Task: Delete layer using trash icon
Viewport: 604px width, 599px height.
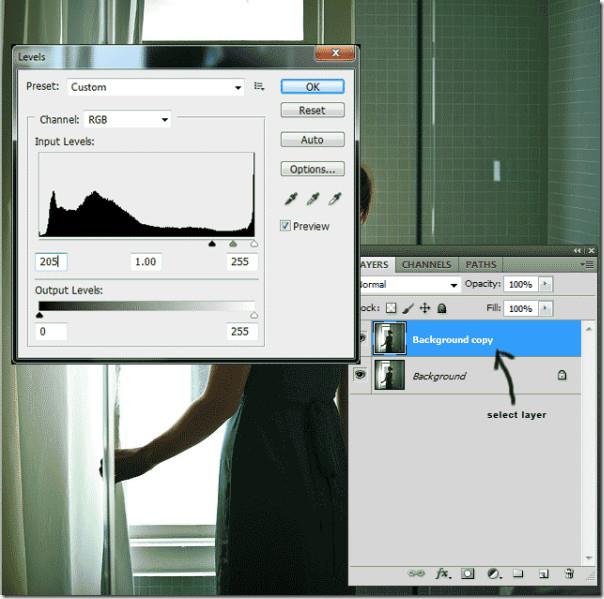Action: (569, 574)
